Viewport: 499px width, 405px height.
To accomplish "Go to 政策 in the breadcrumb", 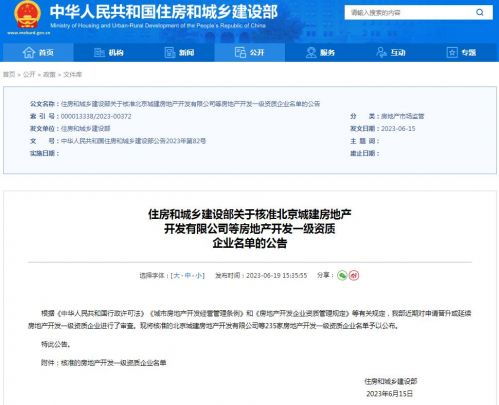I will (x=49, y=74).
